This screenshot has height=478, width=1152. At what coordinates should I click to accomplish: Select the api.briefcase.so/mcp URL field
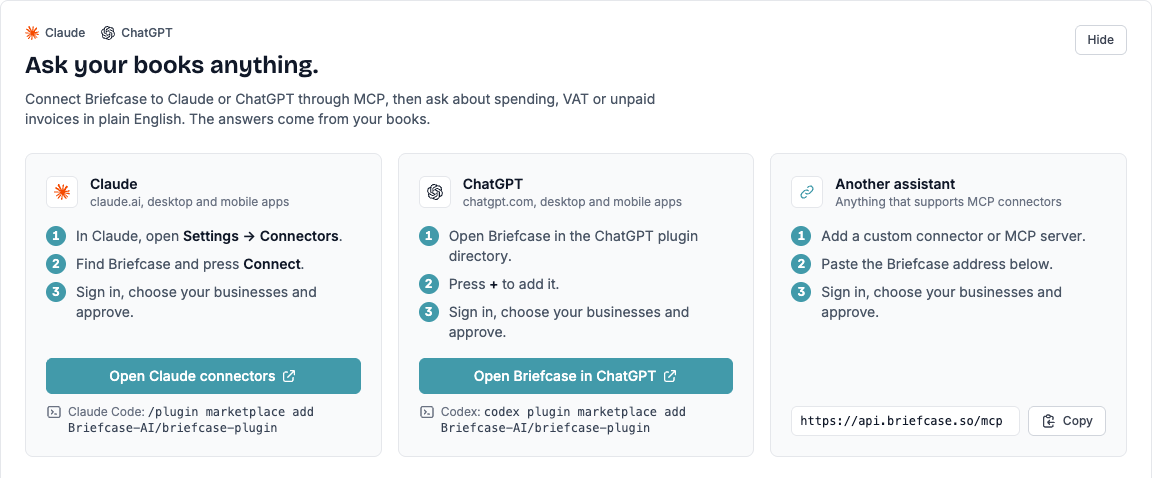pos(905,421)
